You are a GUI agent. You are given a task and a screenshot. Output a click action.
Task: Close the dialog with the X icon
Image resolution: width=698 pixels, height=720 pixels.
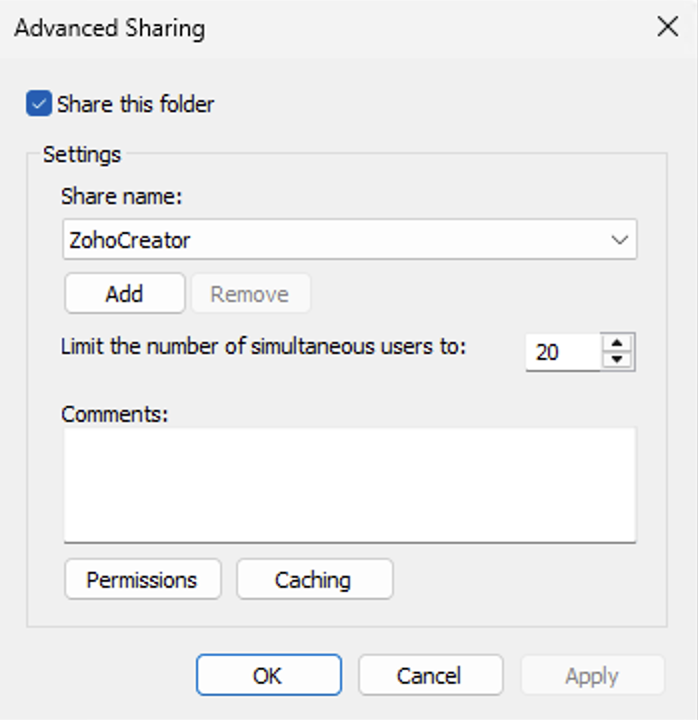[667, 27]
